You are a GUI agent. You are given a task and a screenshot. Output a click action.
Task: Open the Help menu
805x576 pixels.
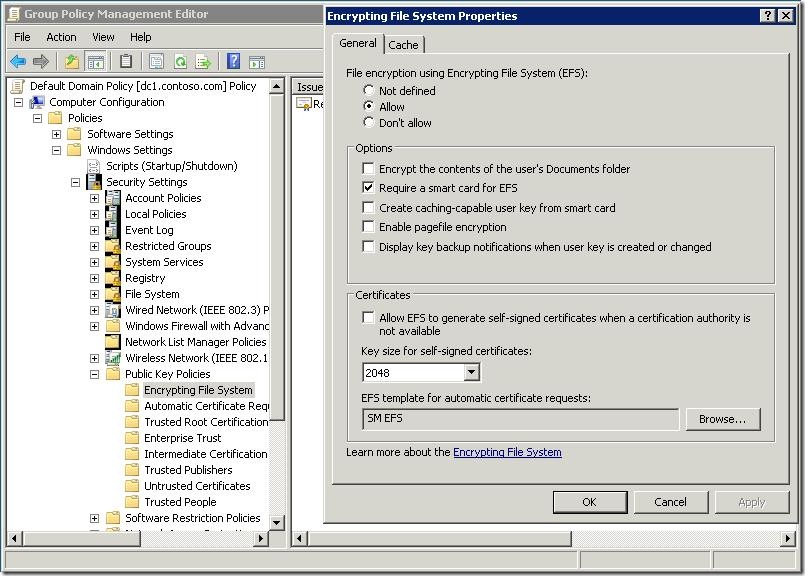(x=140, y=37)
